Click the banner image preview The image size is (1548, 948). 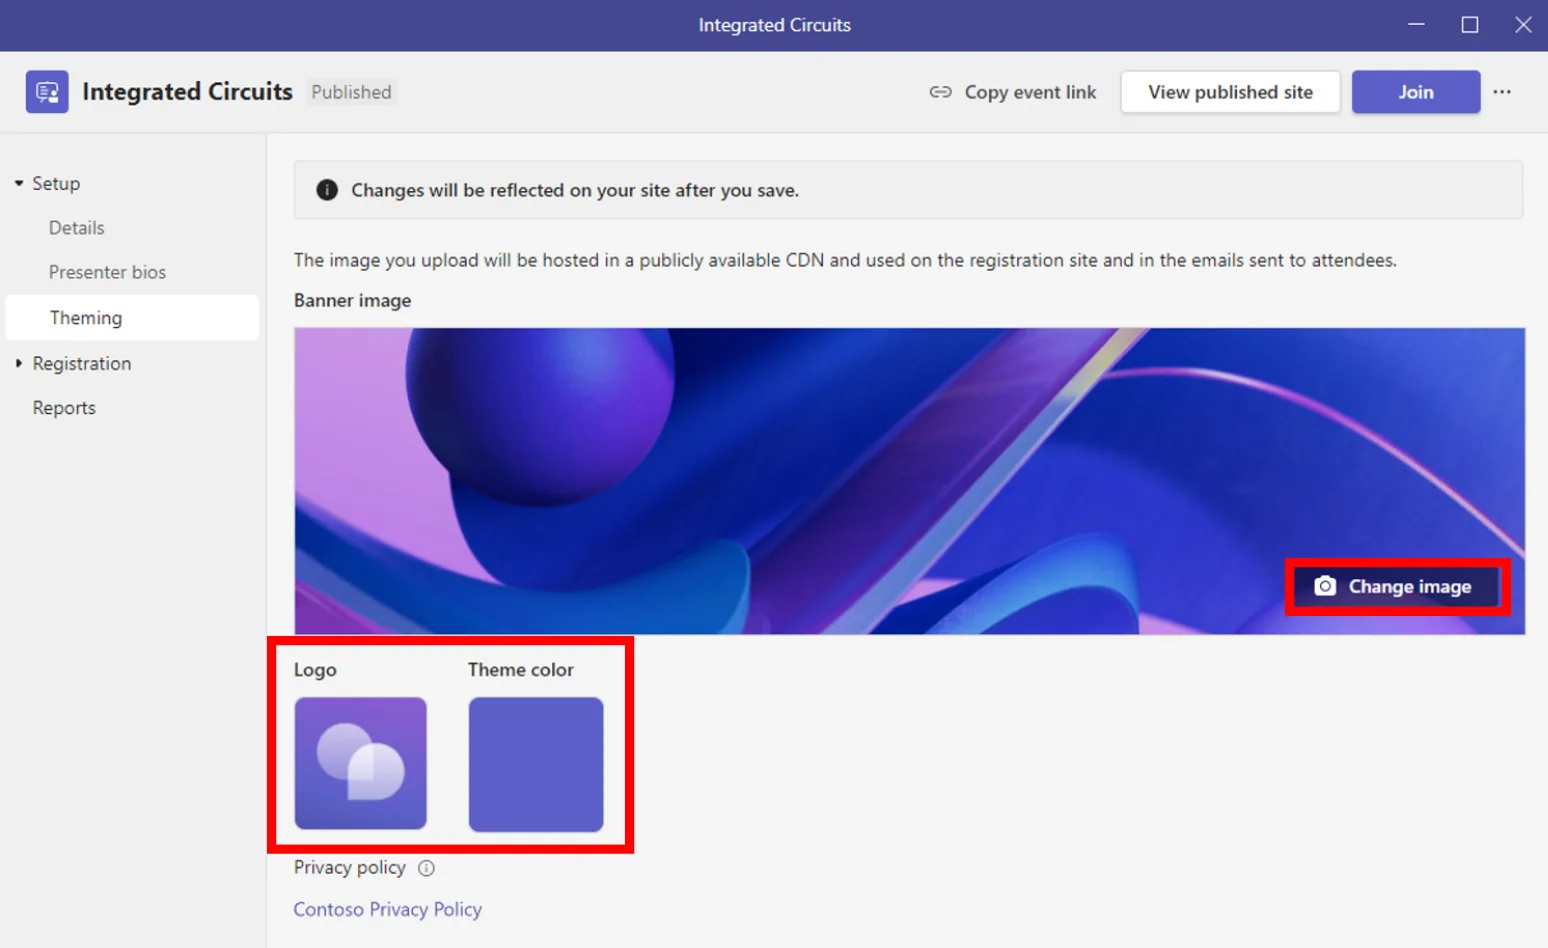point(909,481)
